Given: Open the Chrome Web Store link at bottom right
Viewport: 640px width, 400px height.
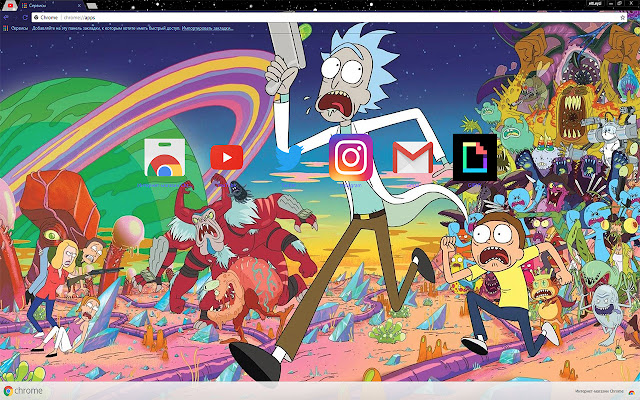Looking at the screenshot, I should [606, 391].
